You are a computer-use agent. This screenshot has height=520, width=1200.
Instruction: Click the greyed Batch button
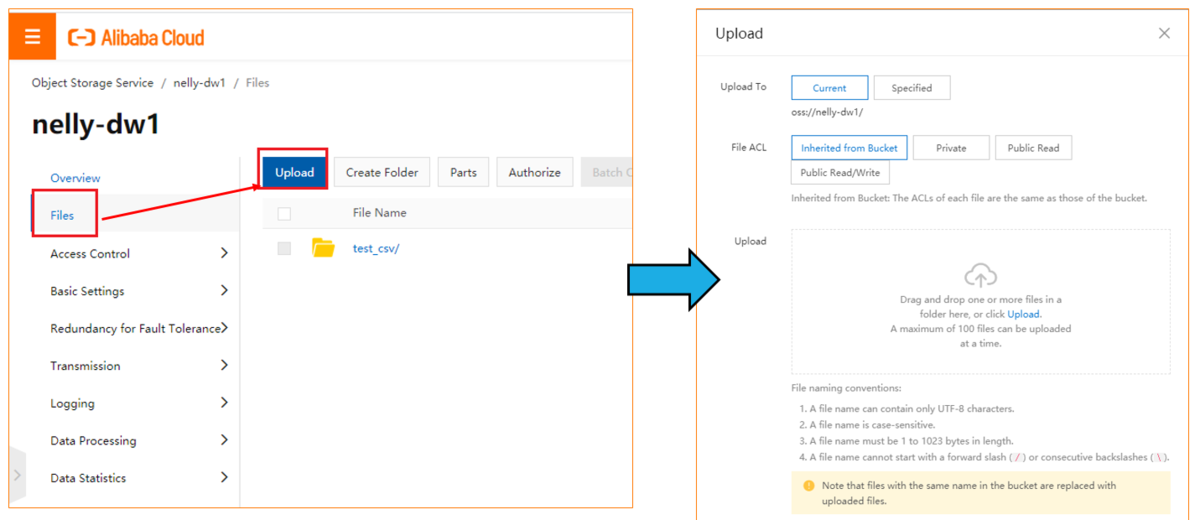[607, 172]
